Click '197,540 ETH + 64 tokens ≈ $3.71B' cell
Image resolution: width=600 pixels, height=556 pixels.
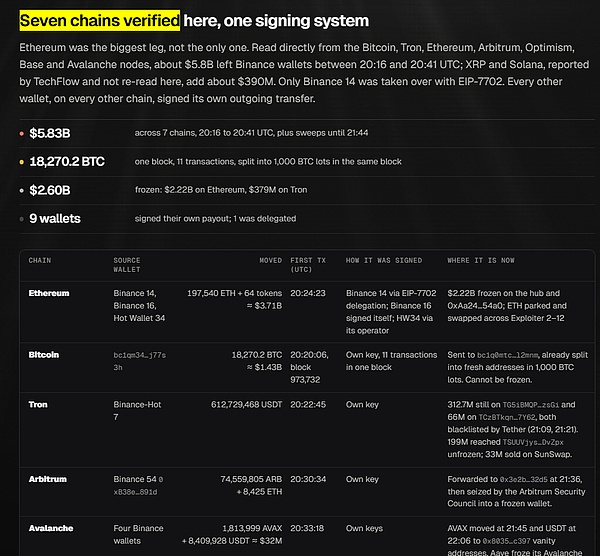(234, 299)
